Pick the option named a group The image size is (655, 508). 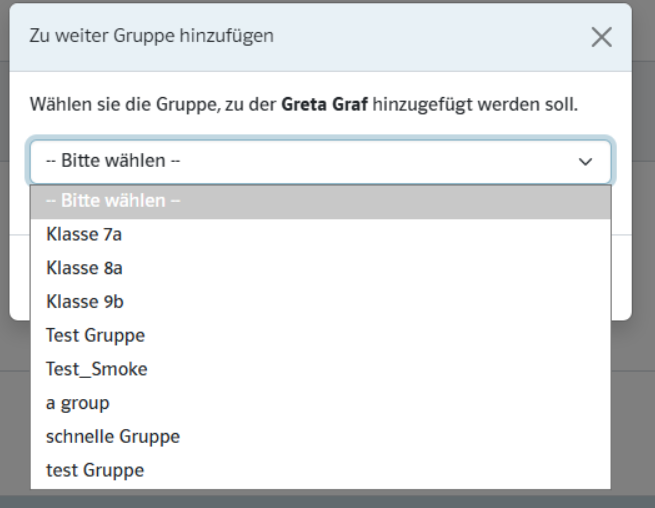[78, 403]
